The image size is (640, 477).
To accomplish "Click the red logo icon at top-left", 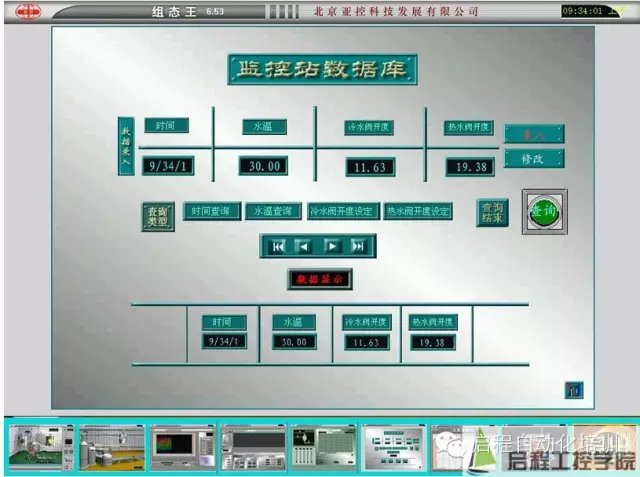I will [x=27, y=12].
